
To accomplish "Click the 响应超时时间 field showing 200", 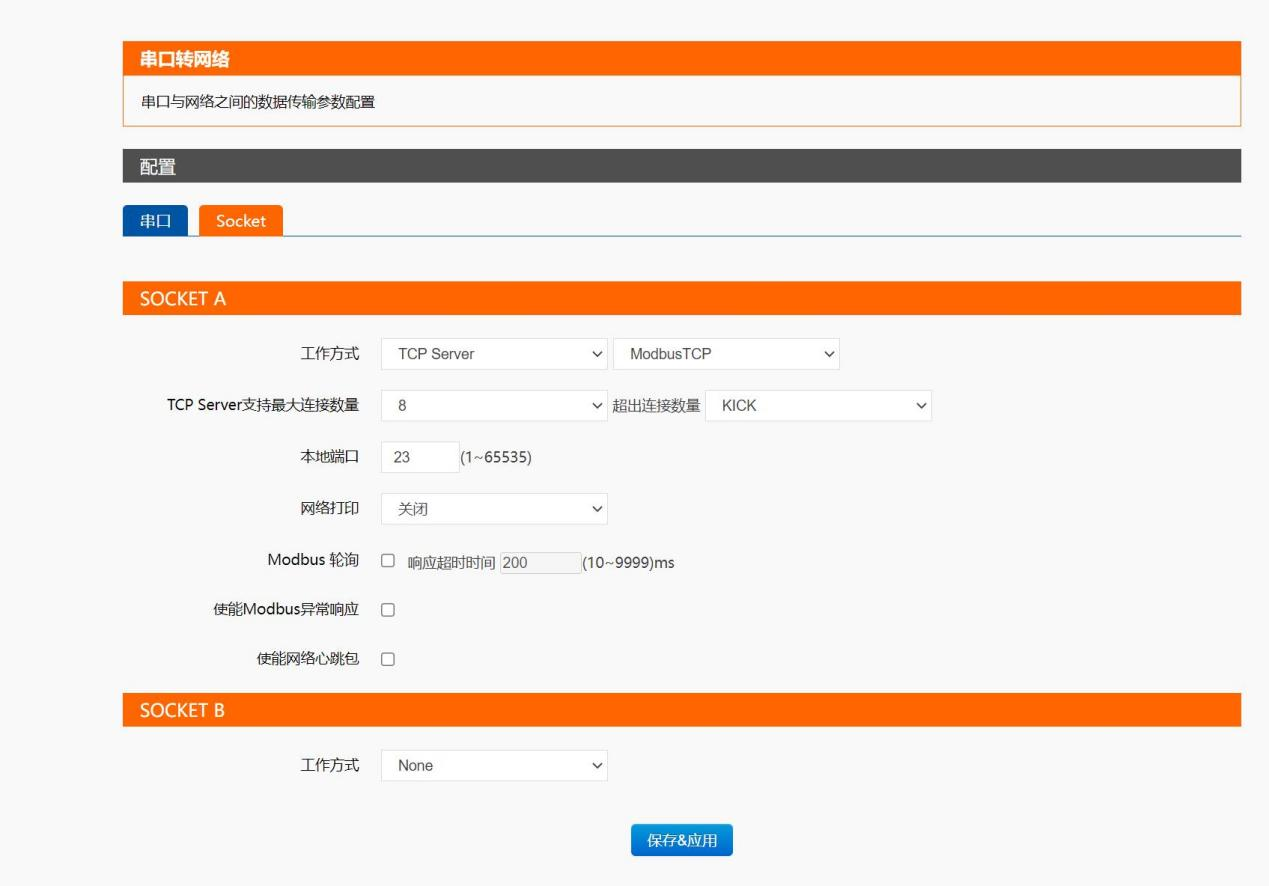I will (x=540, y=563).
